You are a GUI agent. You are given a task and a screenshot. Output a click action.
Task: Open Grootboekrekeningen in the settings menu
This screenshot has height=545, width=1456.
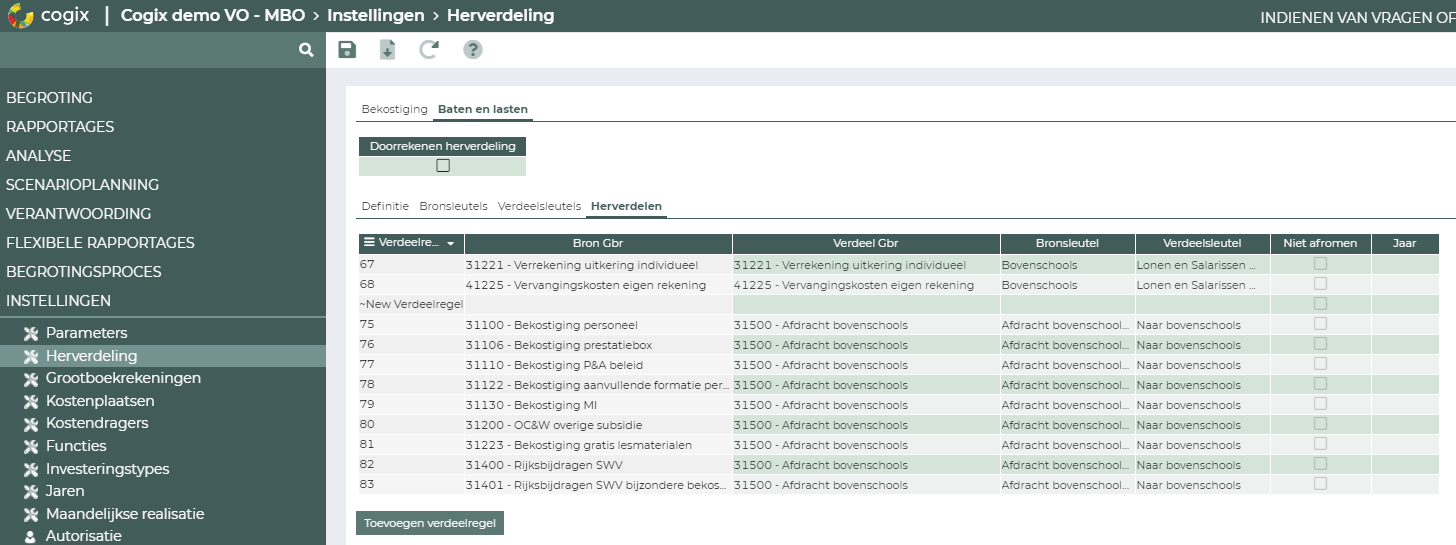[123, 378]
